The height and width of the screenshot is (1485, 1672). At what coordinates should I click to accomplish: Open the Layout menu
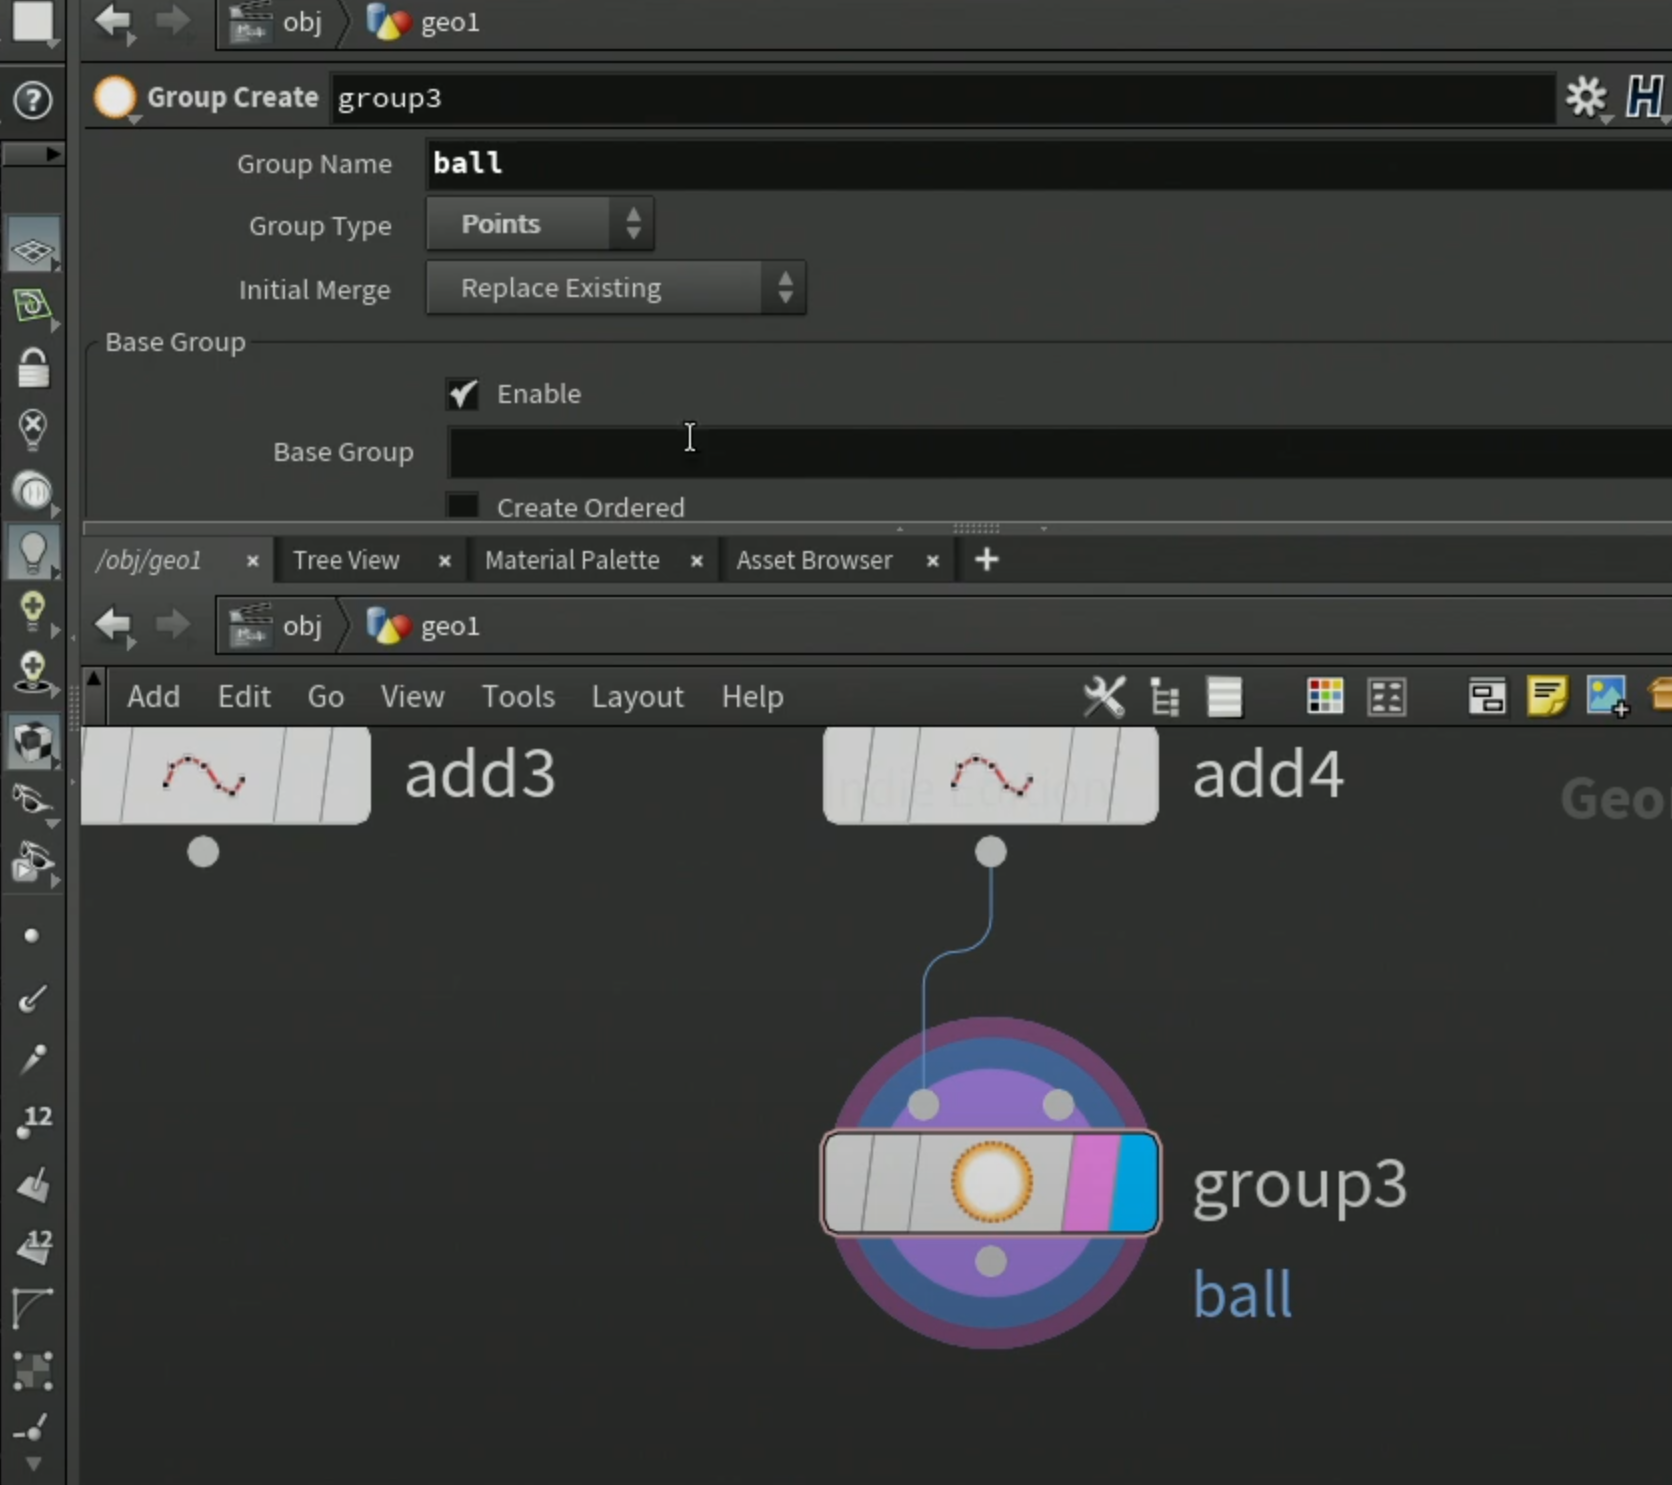(x=637, y=697)
